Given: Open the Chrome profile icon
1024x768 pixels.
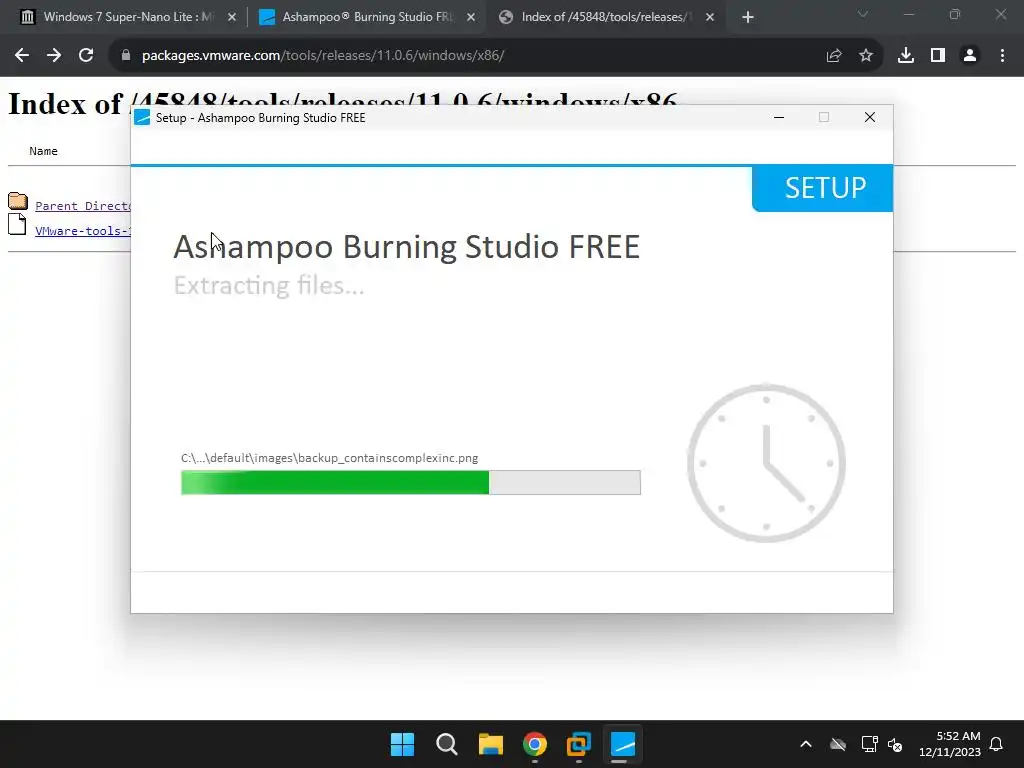Looking at the screenshot, I should pos(970,56).
